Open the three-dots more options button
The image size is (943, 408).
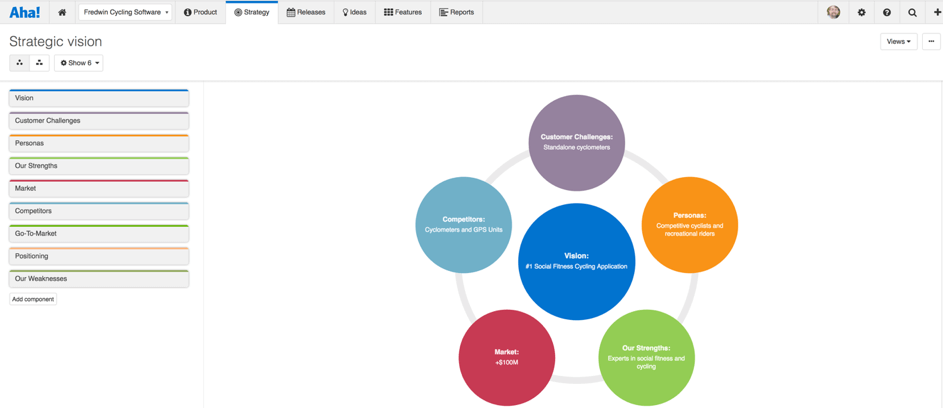point(931,42)
